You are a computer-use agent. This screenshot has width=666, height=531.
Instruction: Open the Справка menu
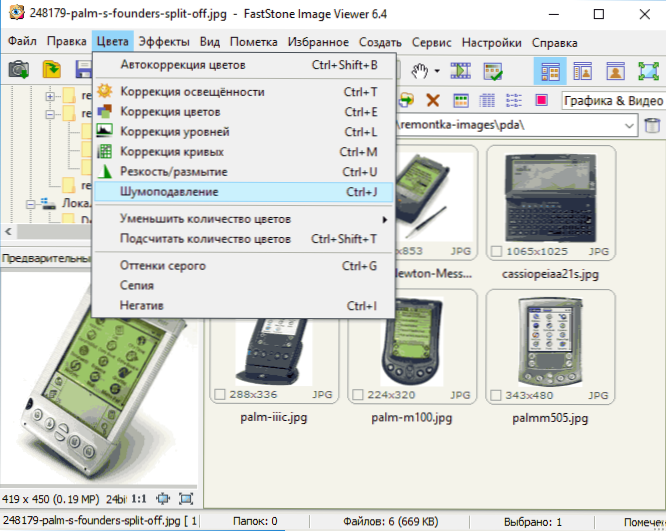click(555, 43)
